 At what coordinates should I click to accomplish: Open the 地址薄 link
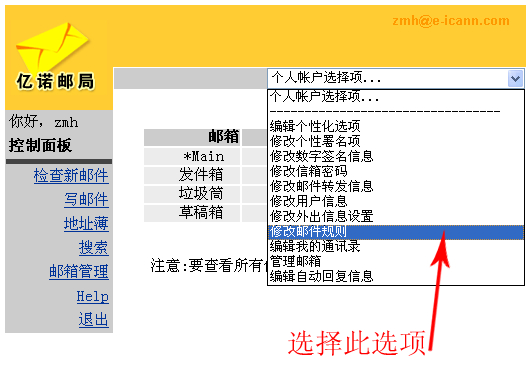point(87,223)
